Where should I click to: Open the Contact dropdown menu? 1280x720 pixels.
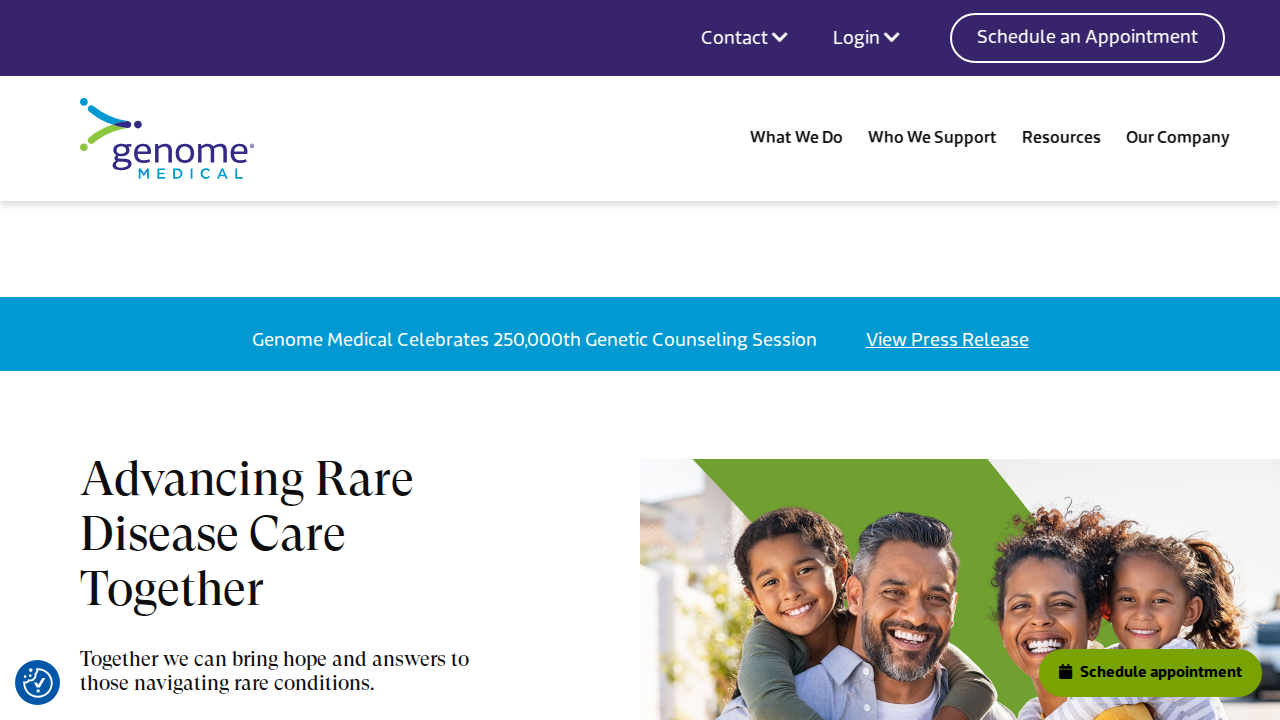coord(744,38)
